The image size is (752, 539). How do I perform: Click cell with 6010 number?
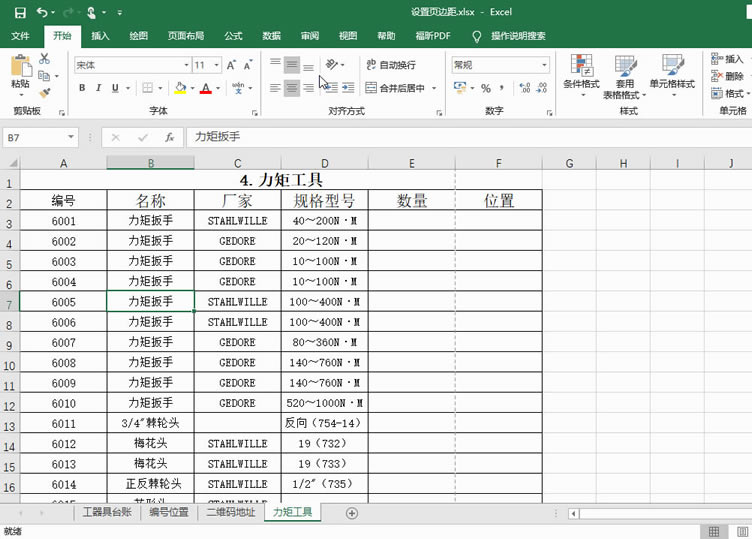63,403
